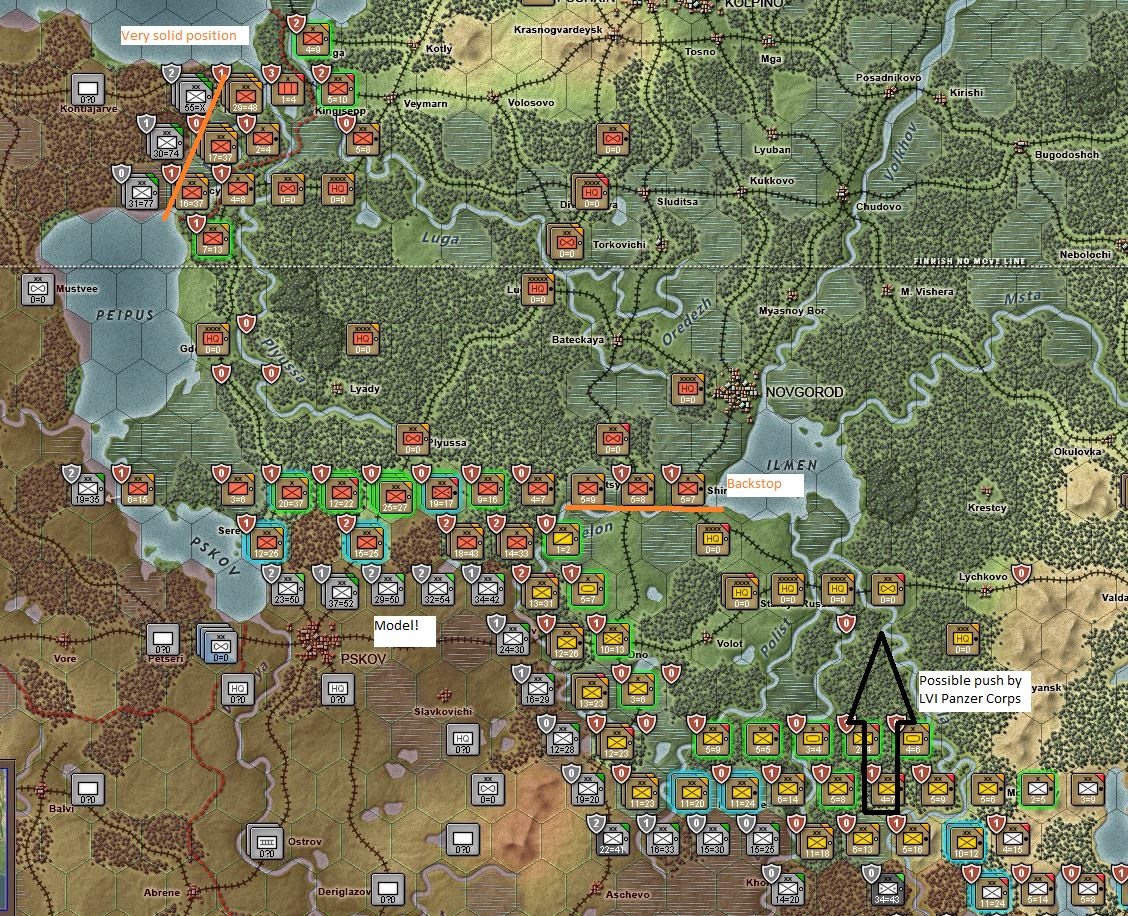Select the red 12=22 division

coord(342,493)
